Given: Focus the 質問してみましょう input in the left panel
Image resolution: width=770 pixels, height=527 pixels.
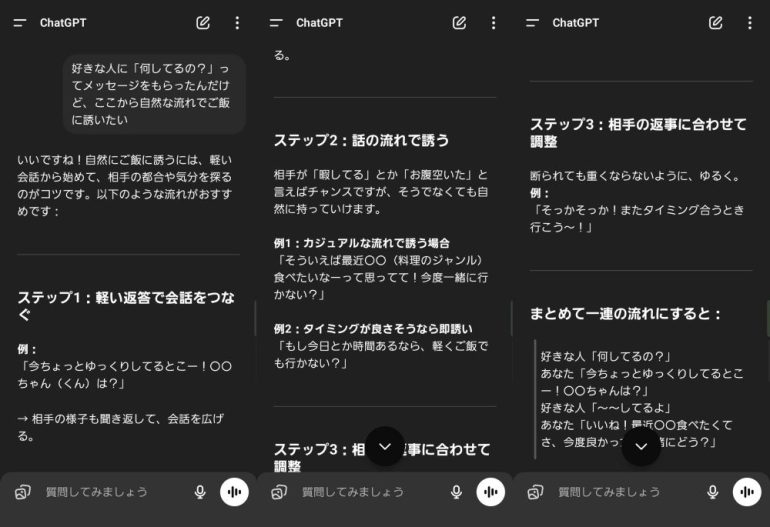Looking at the screenshot, I should click(105, 492).
